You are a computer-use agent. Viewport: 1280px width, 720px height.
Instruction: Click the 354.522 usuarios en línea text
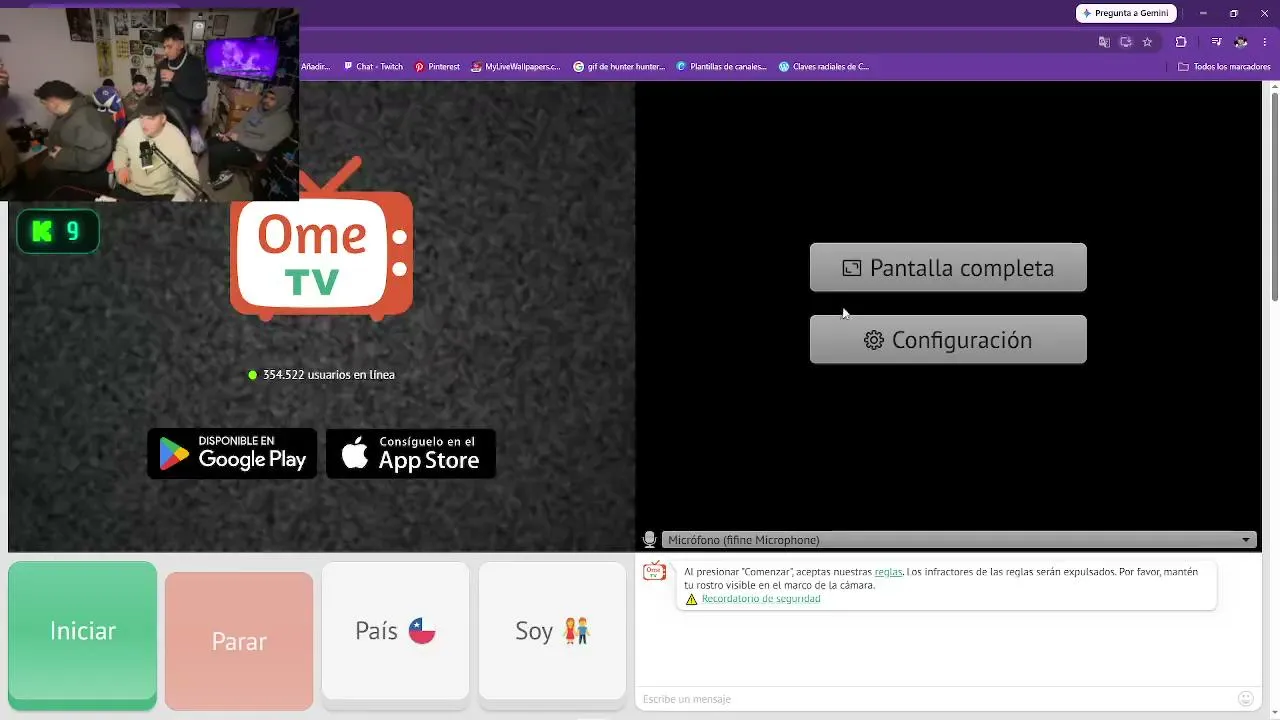coord(328,375)
